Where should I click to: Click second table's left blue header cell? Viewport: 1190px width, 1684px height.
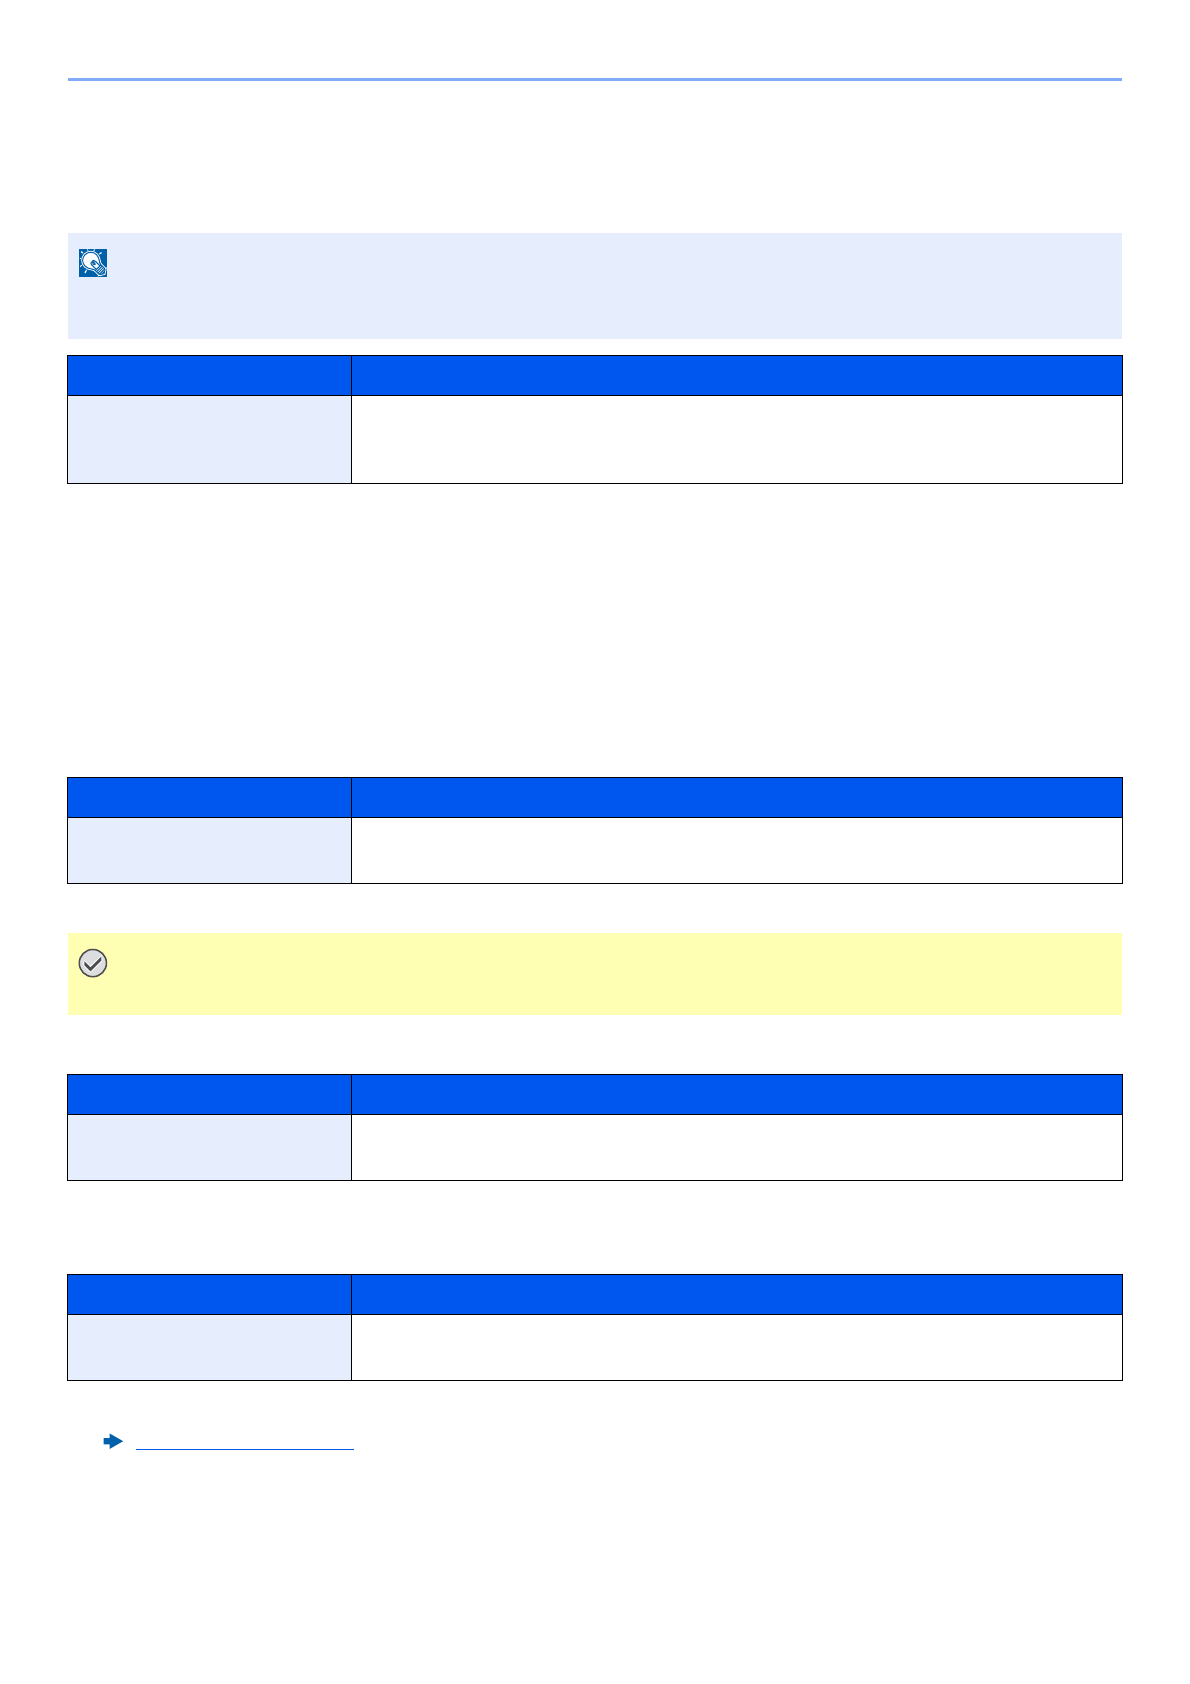click(x=209, y=798)
